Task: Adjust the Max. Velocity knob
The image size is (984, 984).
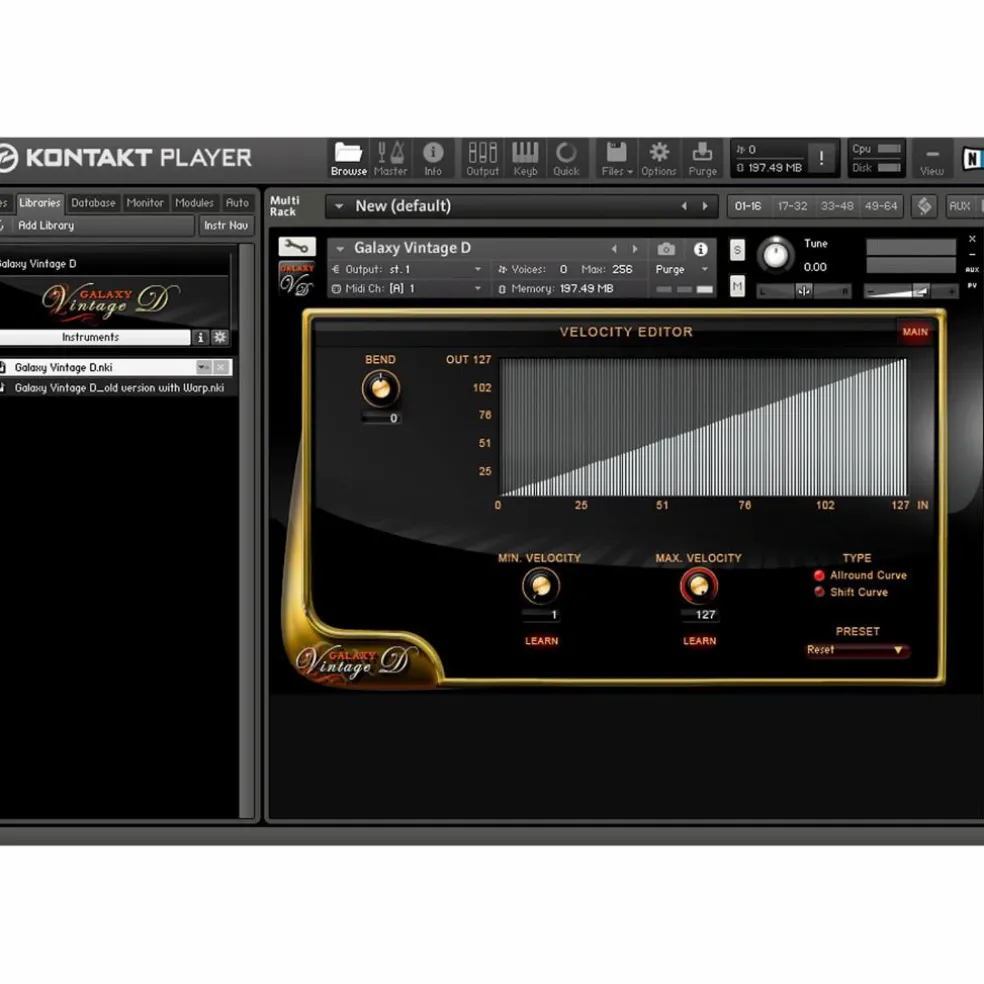Action: (698, 586)
